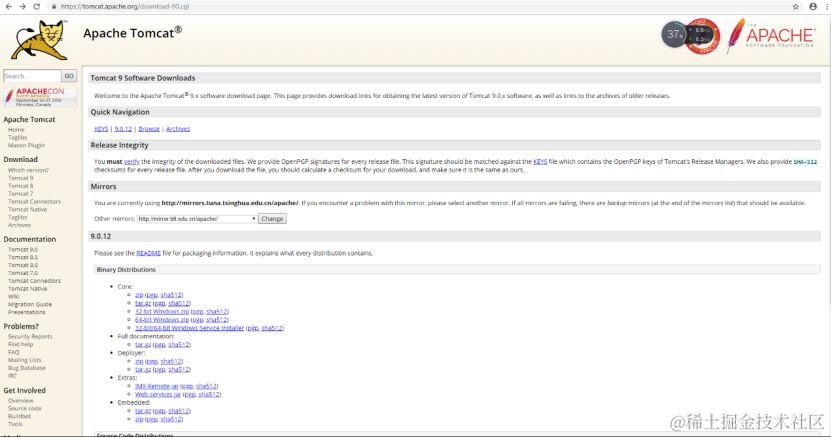This screenshot has height=438, width=831.
Task: Open Migration Guide sidebar link
Action: pyautogui.click(x=30, y=304)
